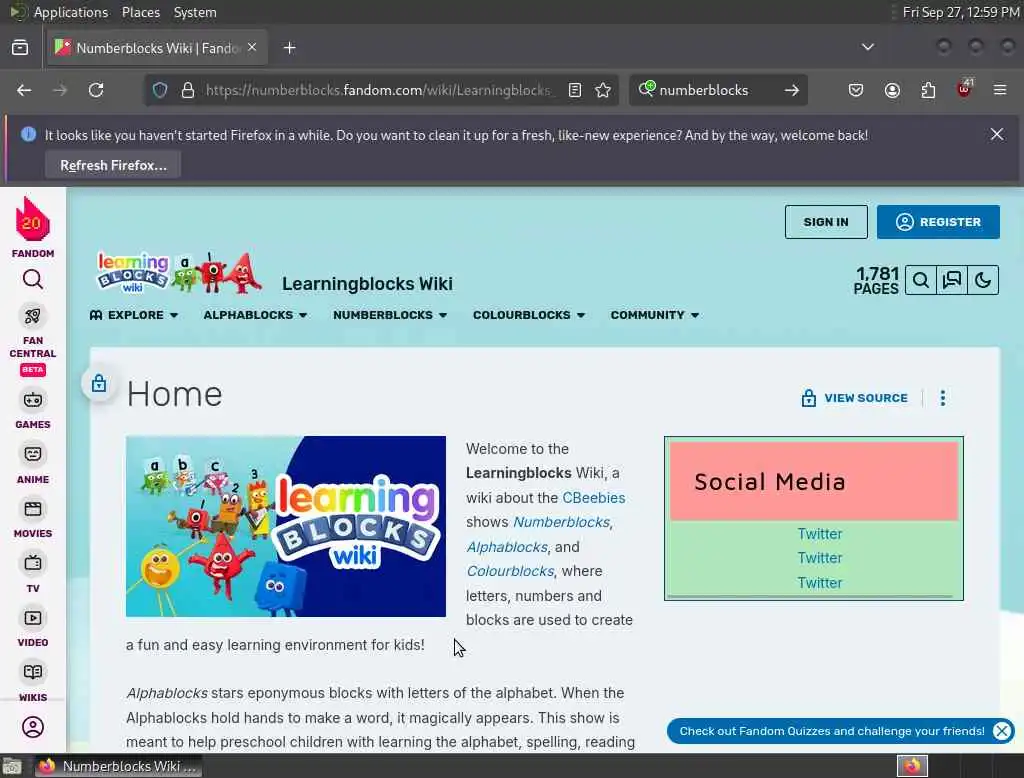Image resolution: width=1024 pixels, height=778 pixels.
Task: Reload the current page
Action: (96, 90)
